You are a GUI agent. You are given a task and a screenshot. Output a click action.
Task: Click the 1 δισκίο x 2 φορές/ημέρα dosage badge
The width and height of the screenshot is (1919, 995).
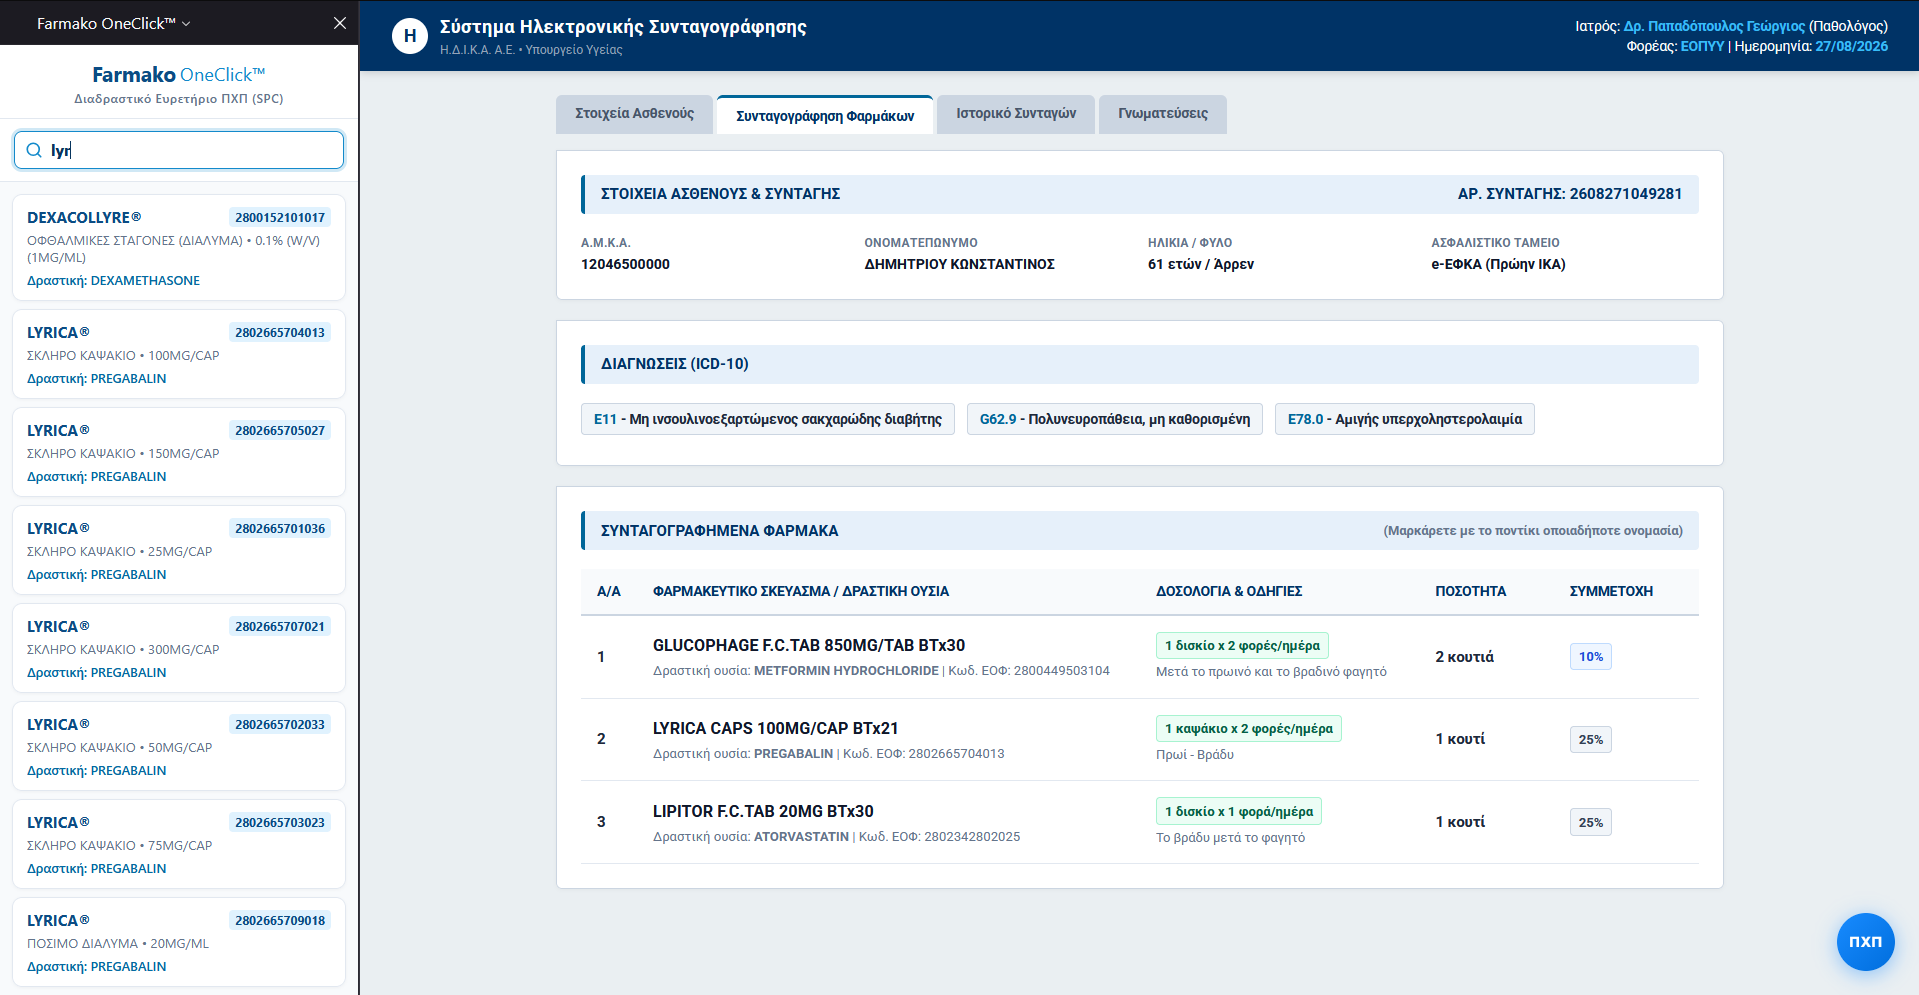click(1242, 646)
